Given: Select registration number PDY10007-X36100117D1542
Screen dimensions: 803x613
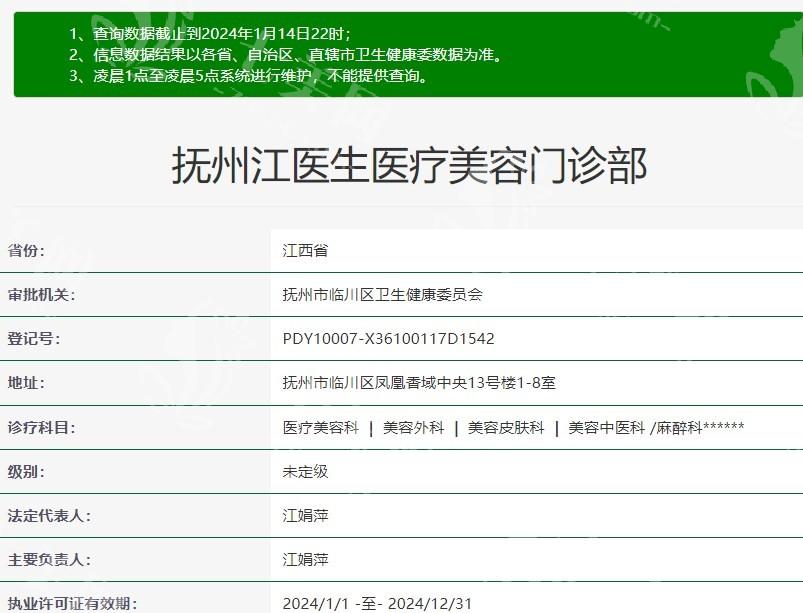Looking at the screenshot, I should (389, 339).
